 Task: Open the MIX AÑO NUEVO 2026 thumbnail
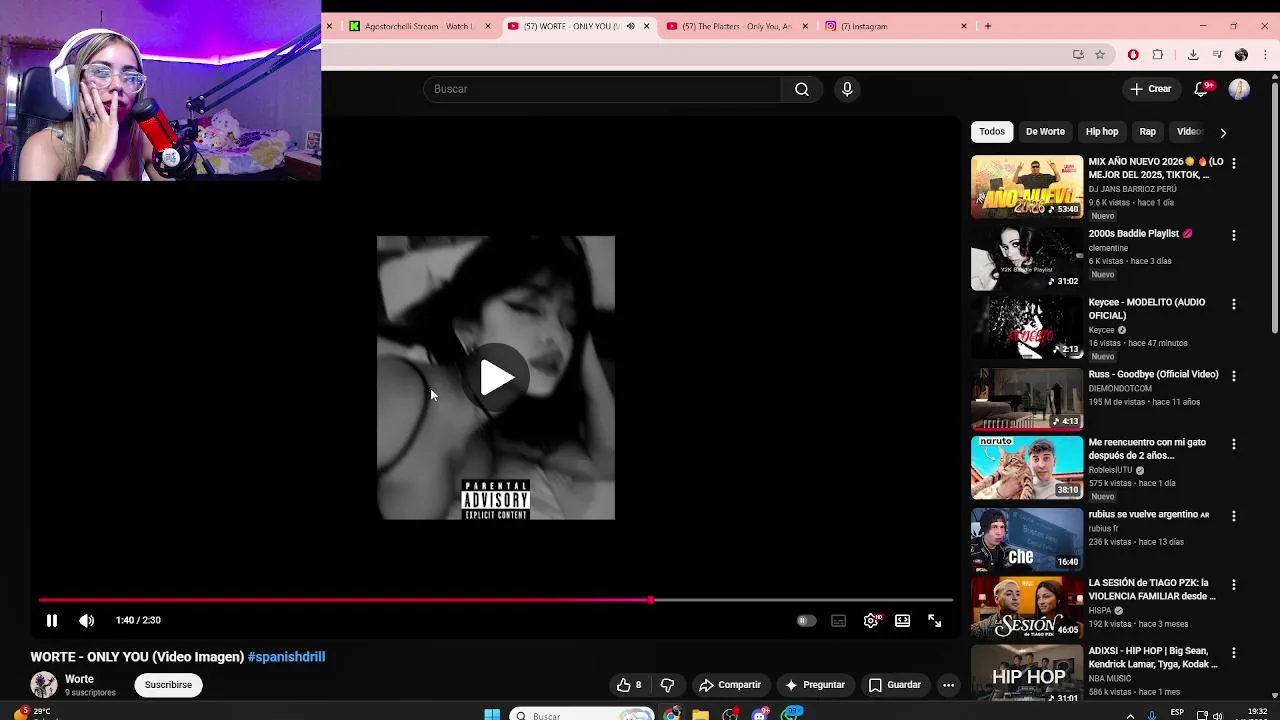(1027, 187)
